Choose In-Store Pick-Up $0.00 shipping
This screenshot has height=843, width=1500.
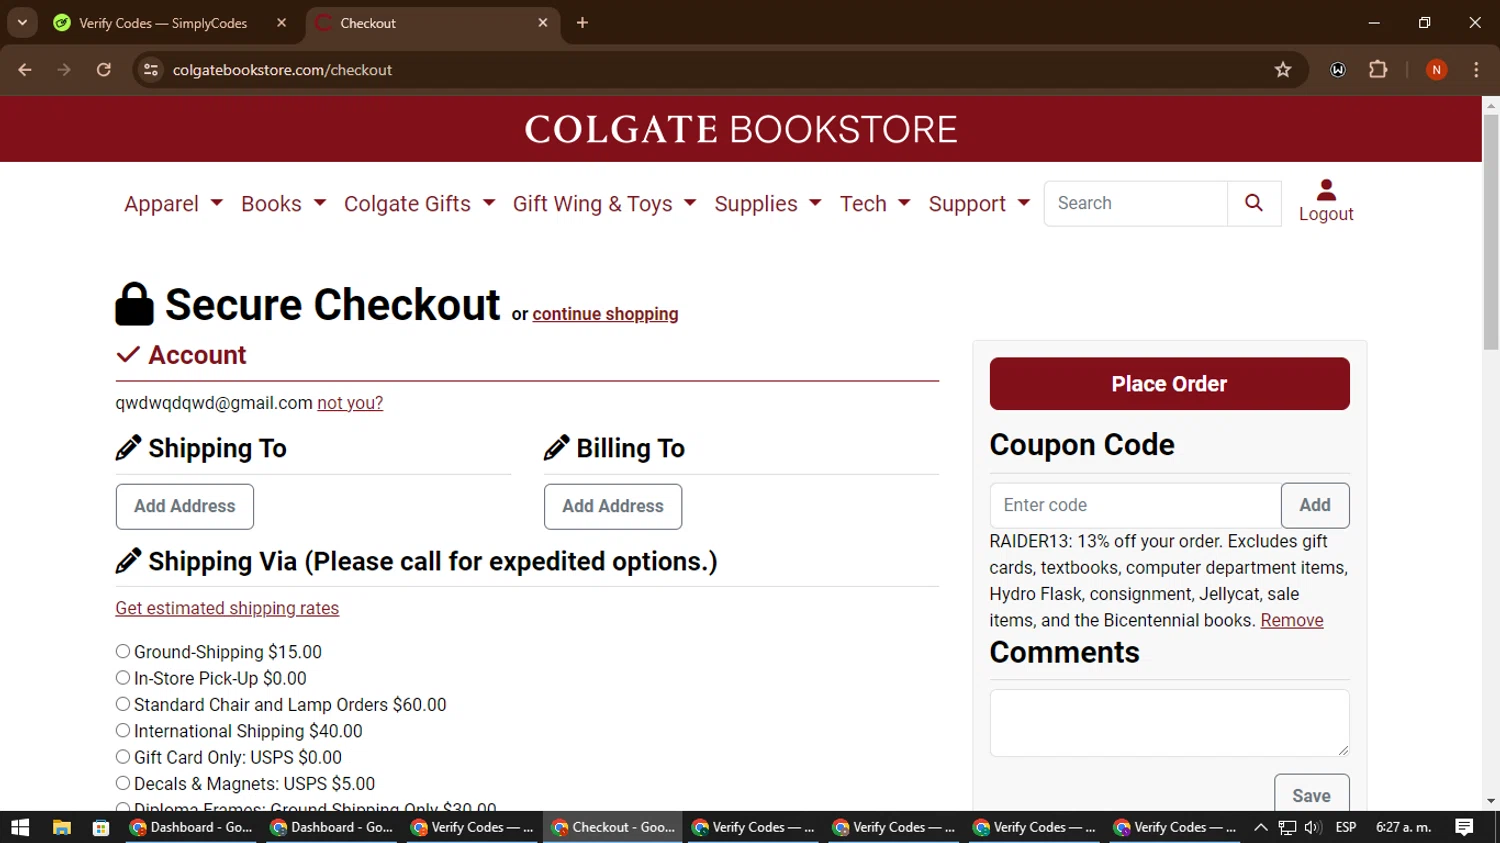point(123,678)
